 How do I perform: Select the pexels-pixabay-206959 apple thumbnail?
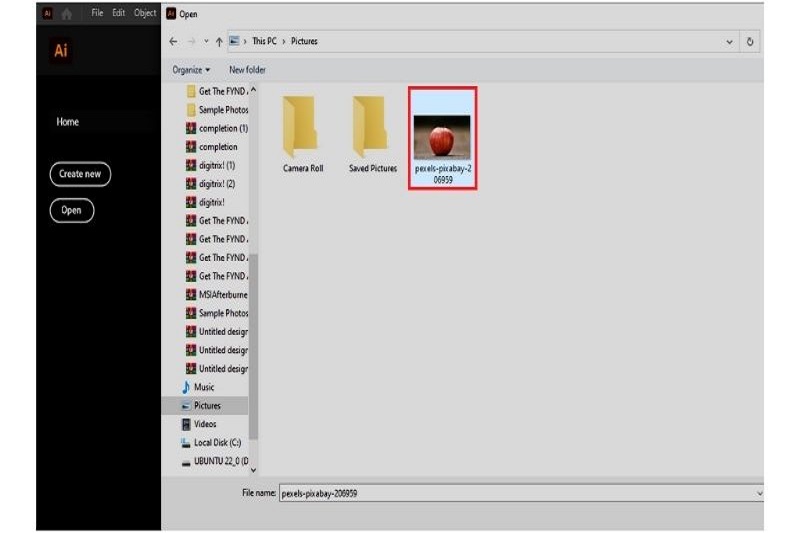click(442, 138)
